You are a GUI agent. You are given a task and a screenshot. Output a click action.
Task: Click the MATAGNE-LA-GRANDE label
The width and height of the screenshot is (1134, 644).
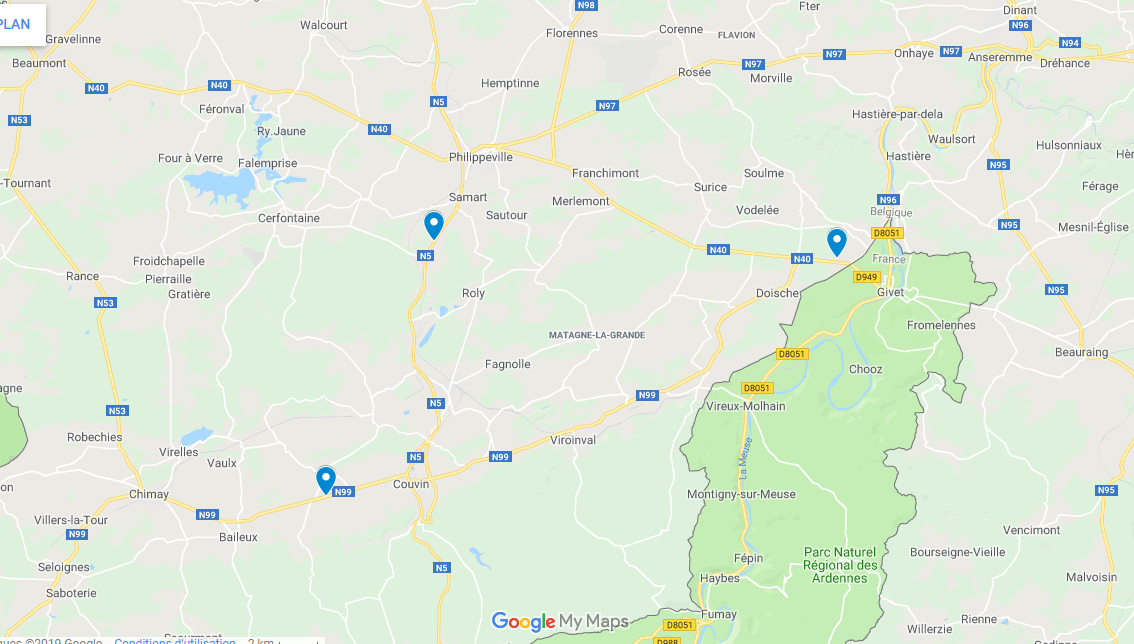[597, 335]
